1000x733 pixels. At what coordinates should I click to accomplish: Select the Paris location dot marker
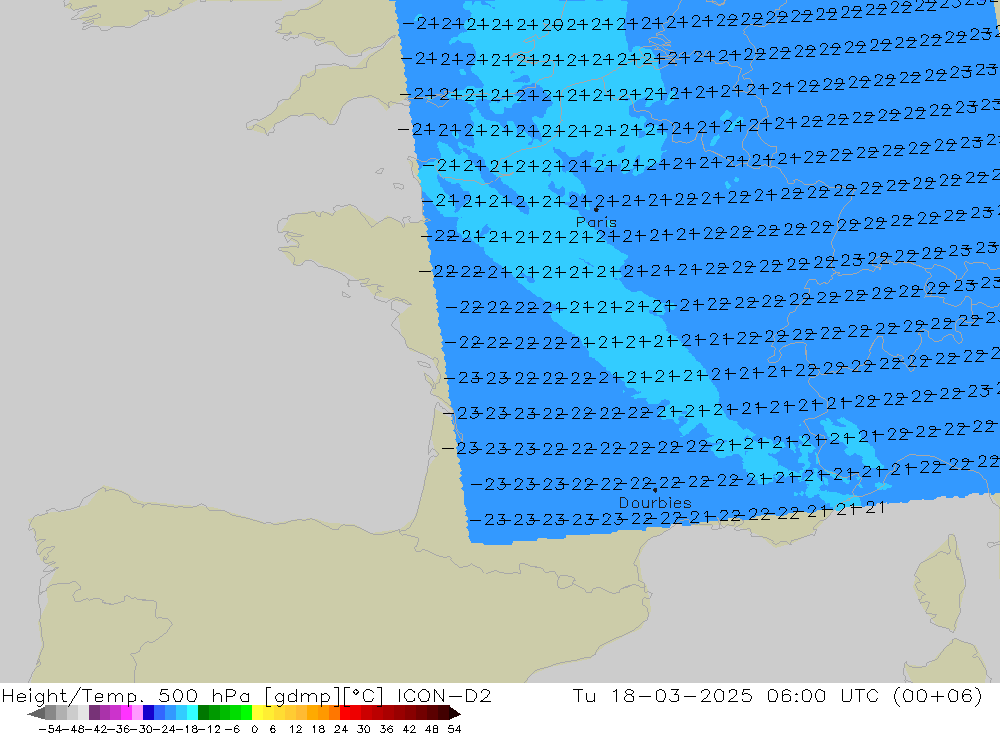pos(596,209)
